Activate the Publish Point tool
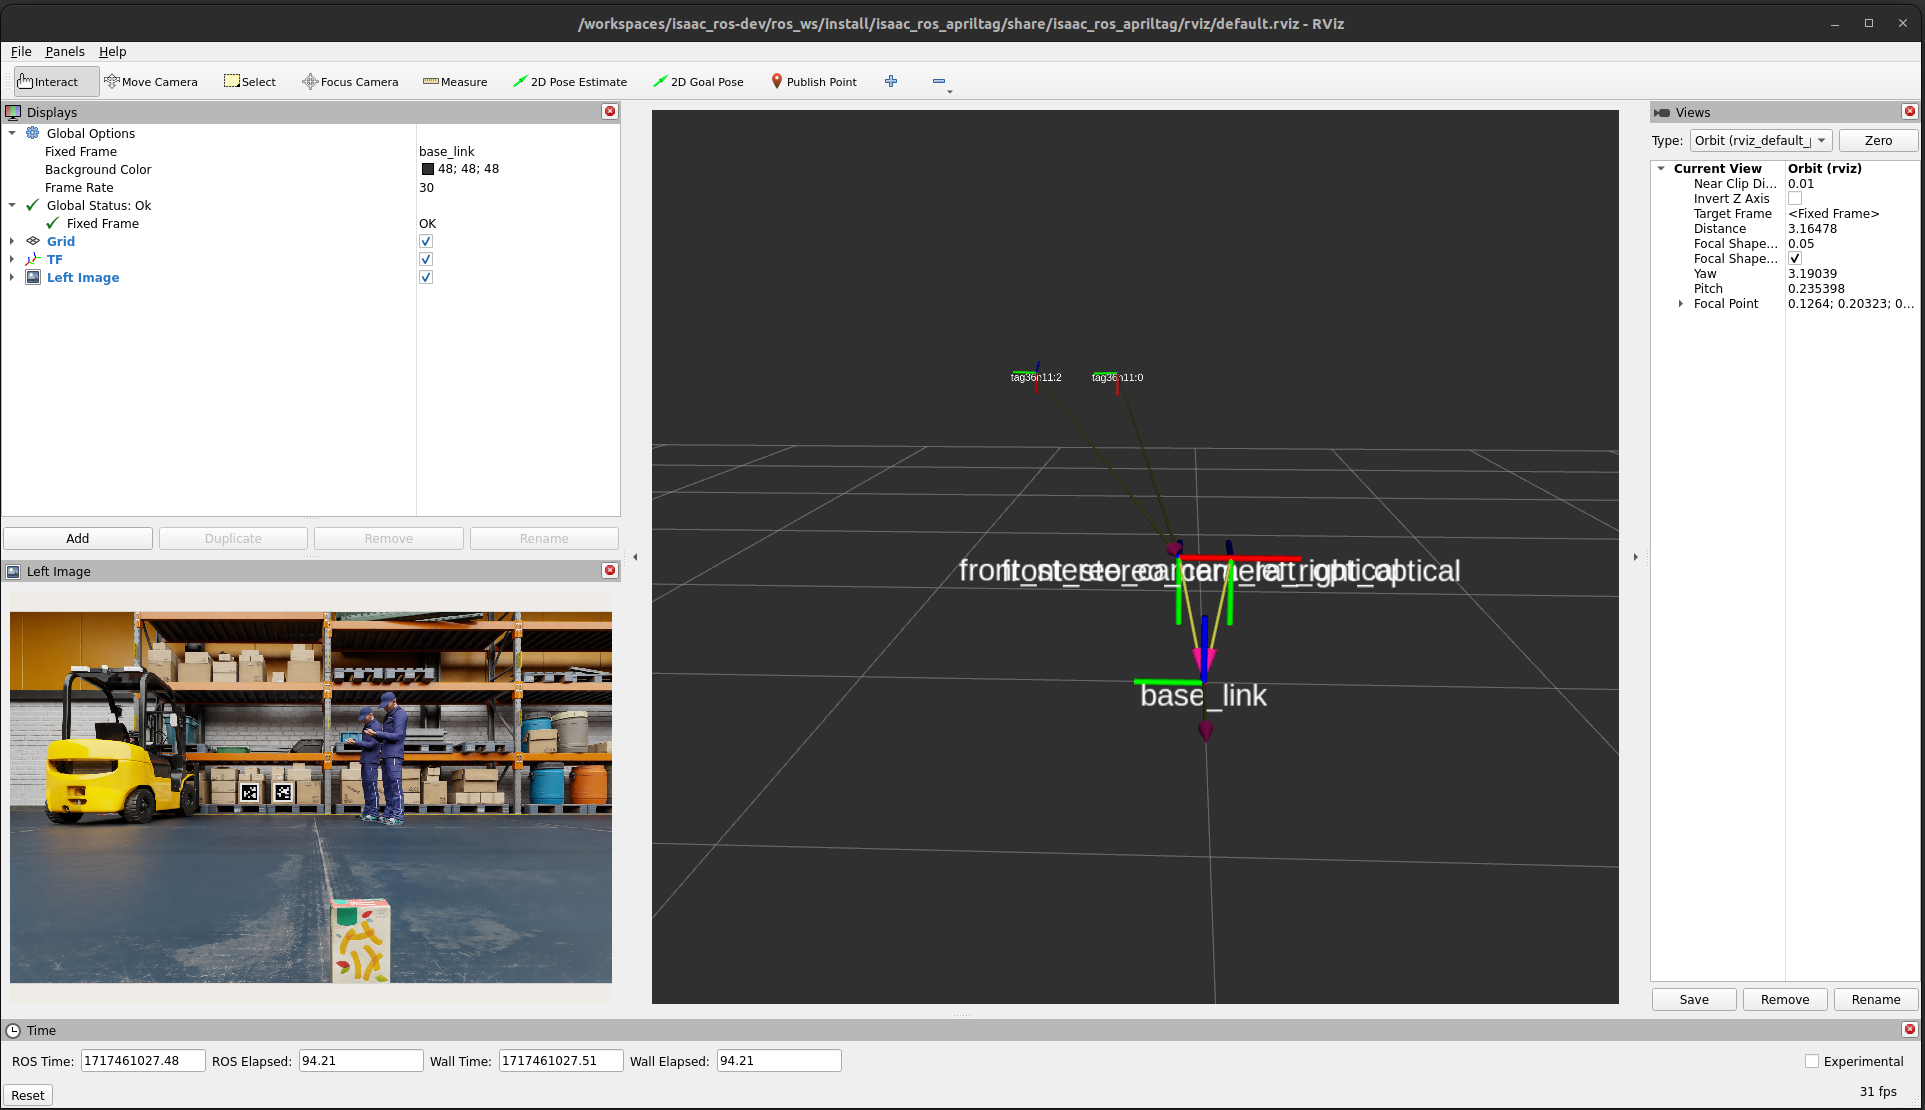Viewport: 1925px width, 1110px height. [814, 81]
